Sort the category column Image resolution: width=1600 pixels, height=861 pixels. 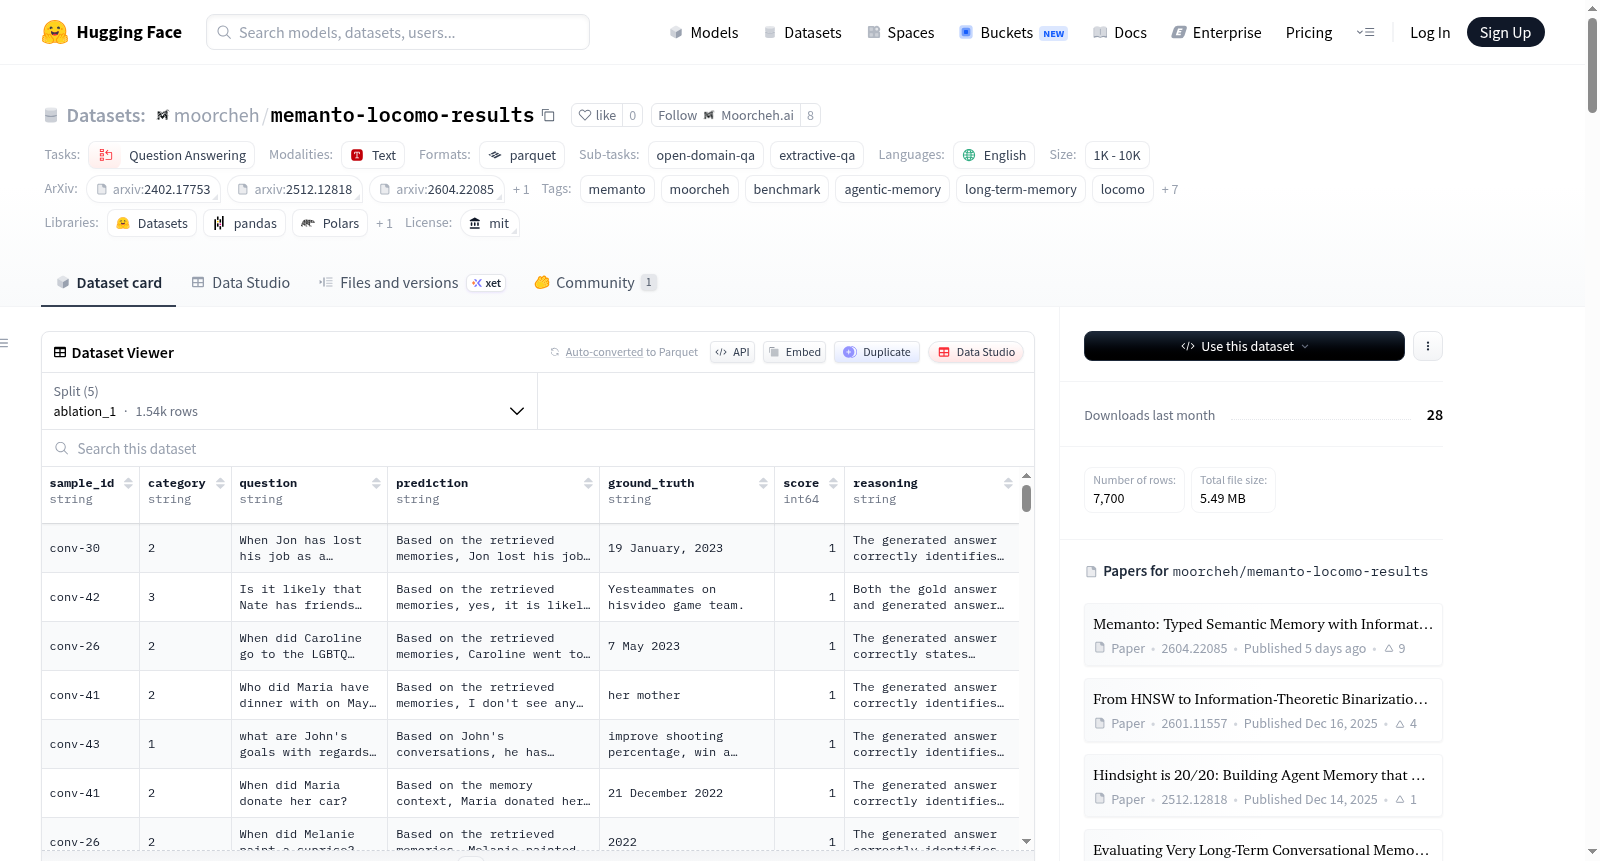(x=220, y=483)
